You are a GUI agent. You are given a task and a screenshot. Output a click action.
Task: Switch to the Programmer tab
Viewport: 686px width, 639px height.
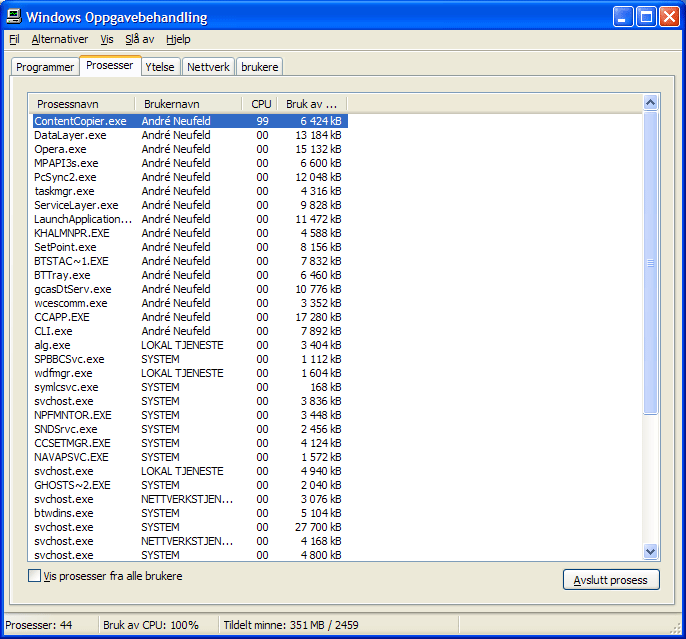coord(45,67)
